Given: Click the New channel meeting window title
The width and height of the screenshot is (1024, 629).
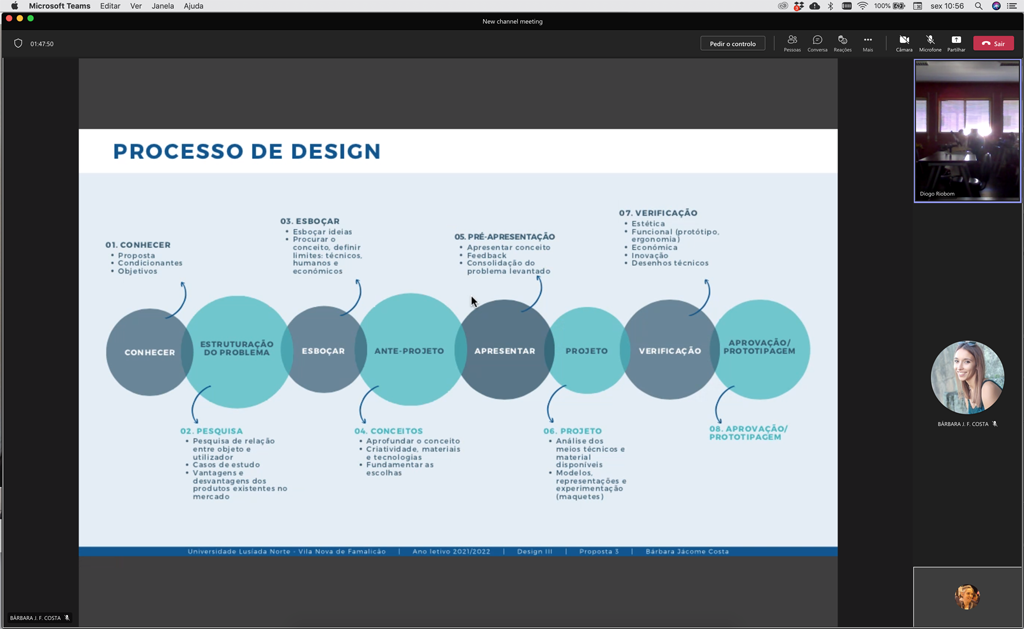Looking at the screenshot, I should click(x=512, y=22).
